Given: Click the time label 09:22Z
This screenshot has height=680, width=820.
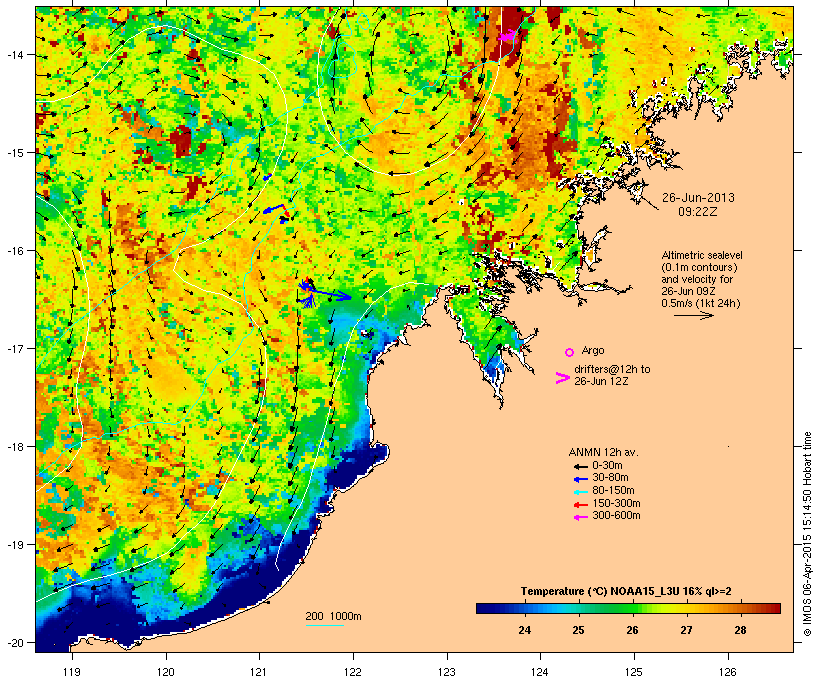Looking at the screenshot, I should (698, 211).
